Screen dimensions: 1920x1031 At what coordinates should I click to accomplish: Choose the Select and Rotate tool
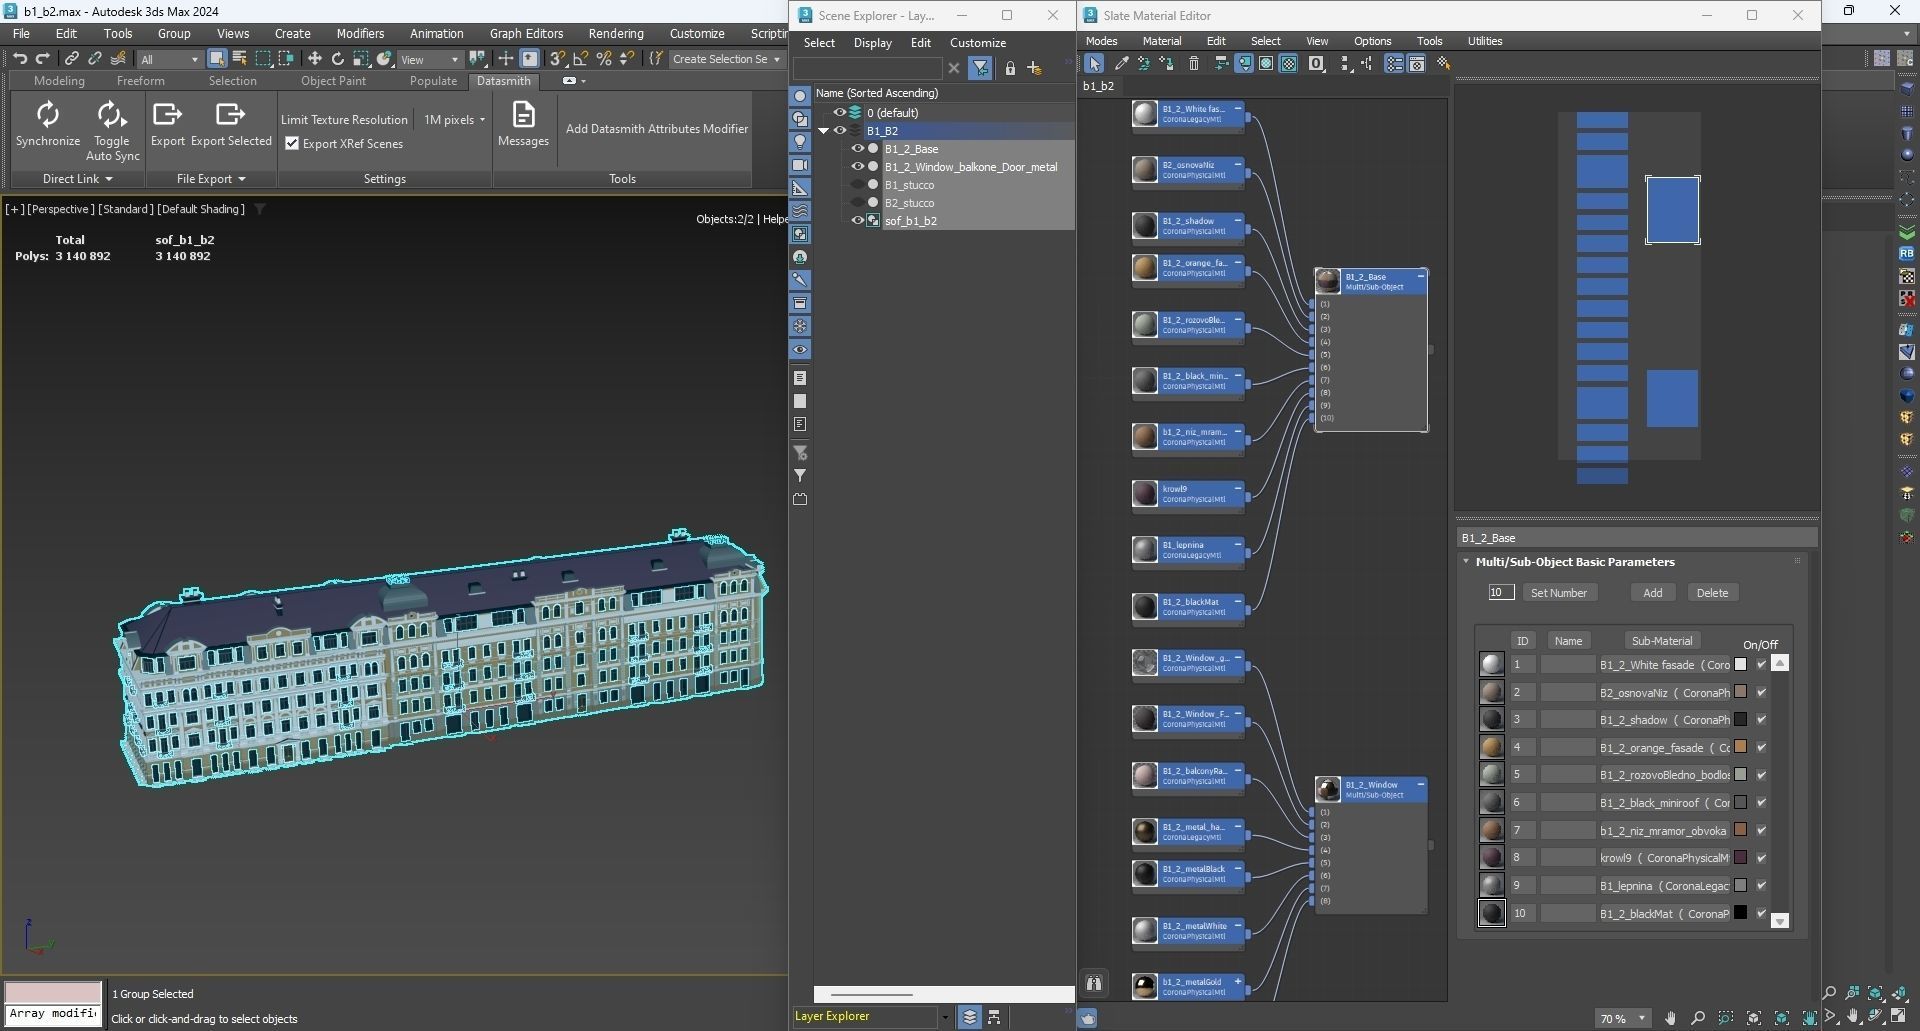(337, 59)
